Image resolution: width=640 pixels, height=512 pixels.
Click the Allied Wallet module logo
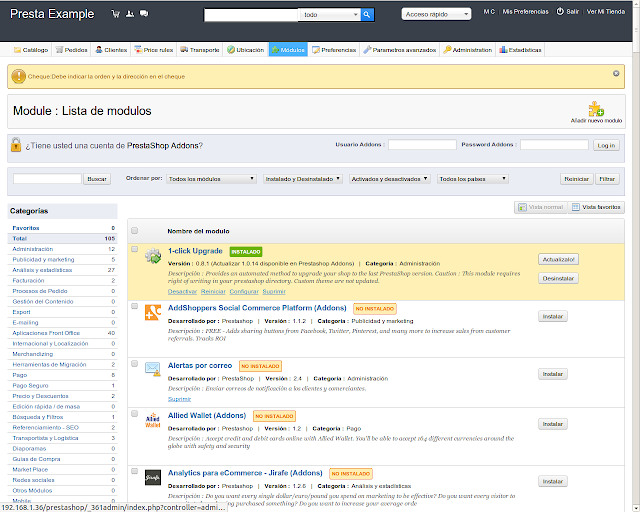pyautogui.click(x=153, y=420)
